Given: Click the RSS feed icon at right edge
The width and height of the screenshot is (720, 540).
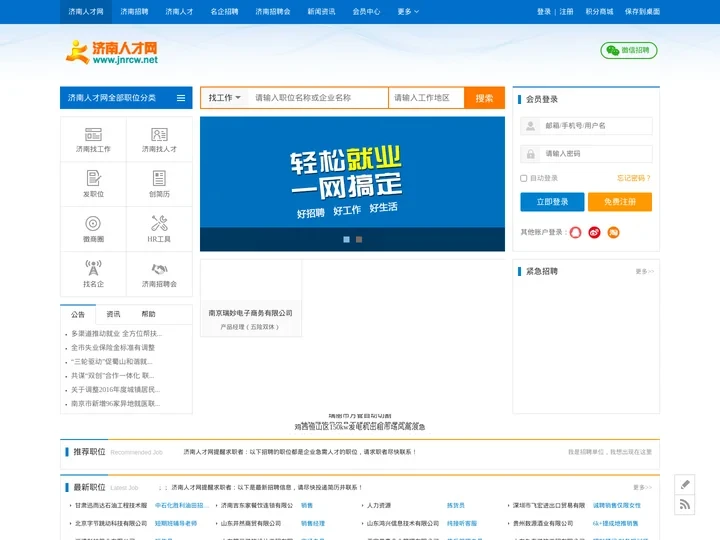Looking at the screenshot, I should (685, 505).
